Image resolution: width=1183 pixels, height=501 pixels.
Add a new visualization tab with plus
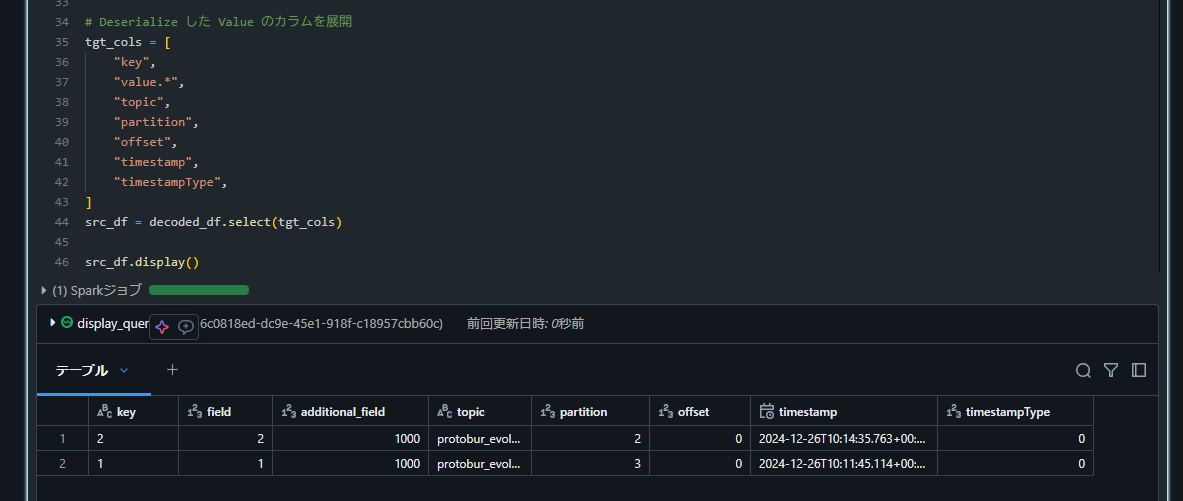pos(172,370)
